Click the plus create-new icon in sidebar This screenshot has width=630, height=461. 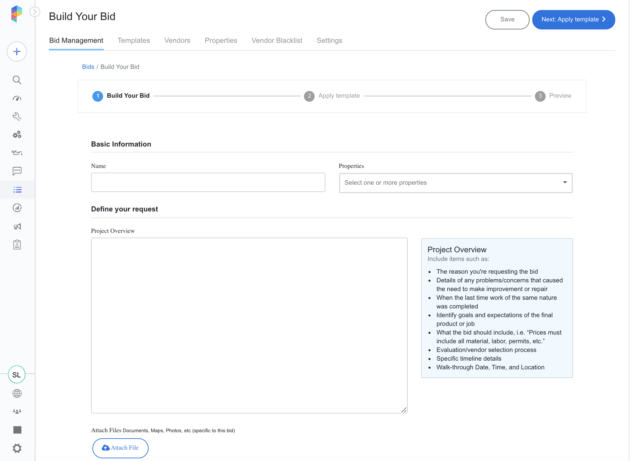(x=16, y=51)
